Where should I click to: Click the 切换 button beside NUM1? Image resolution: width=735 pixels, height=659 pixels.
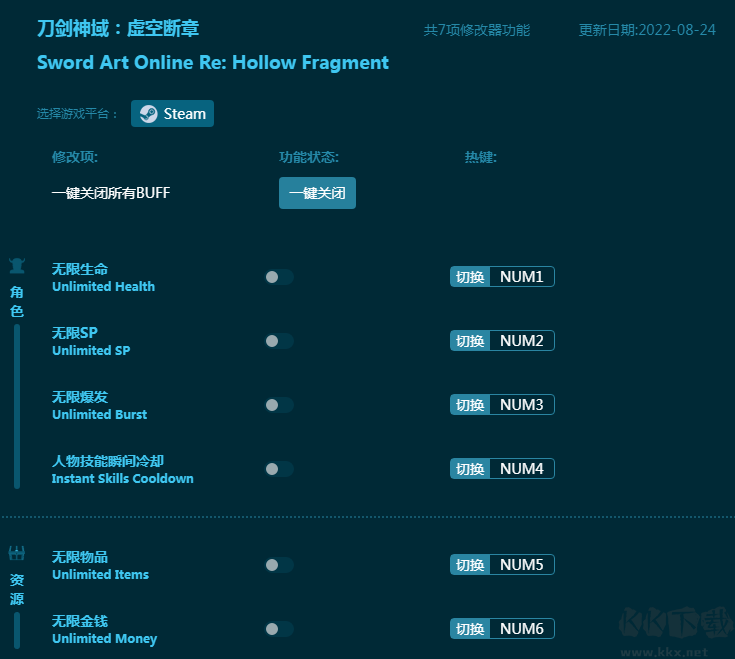(x=470, y=277)
